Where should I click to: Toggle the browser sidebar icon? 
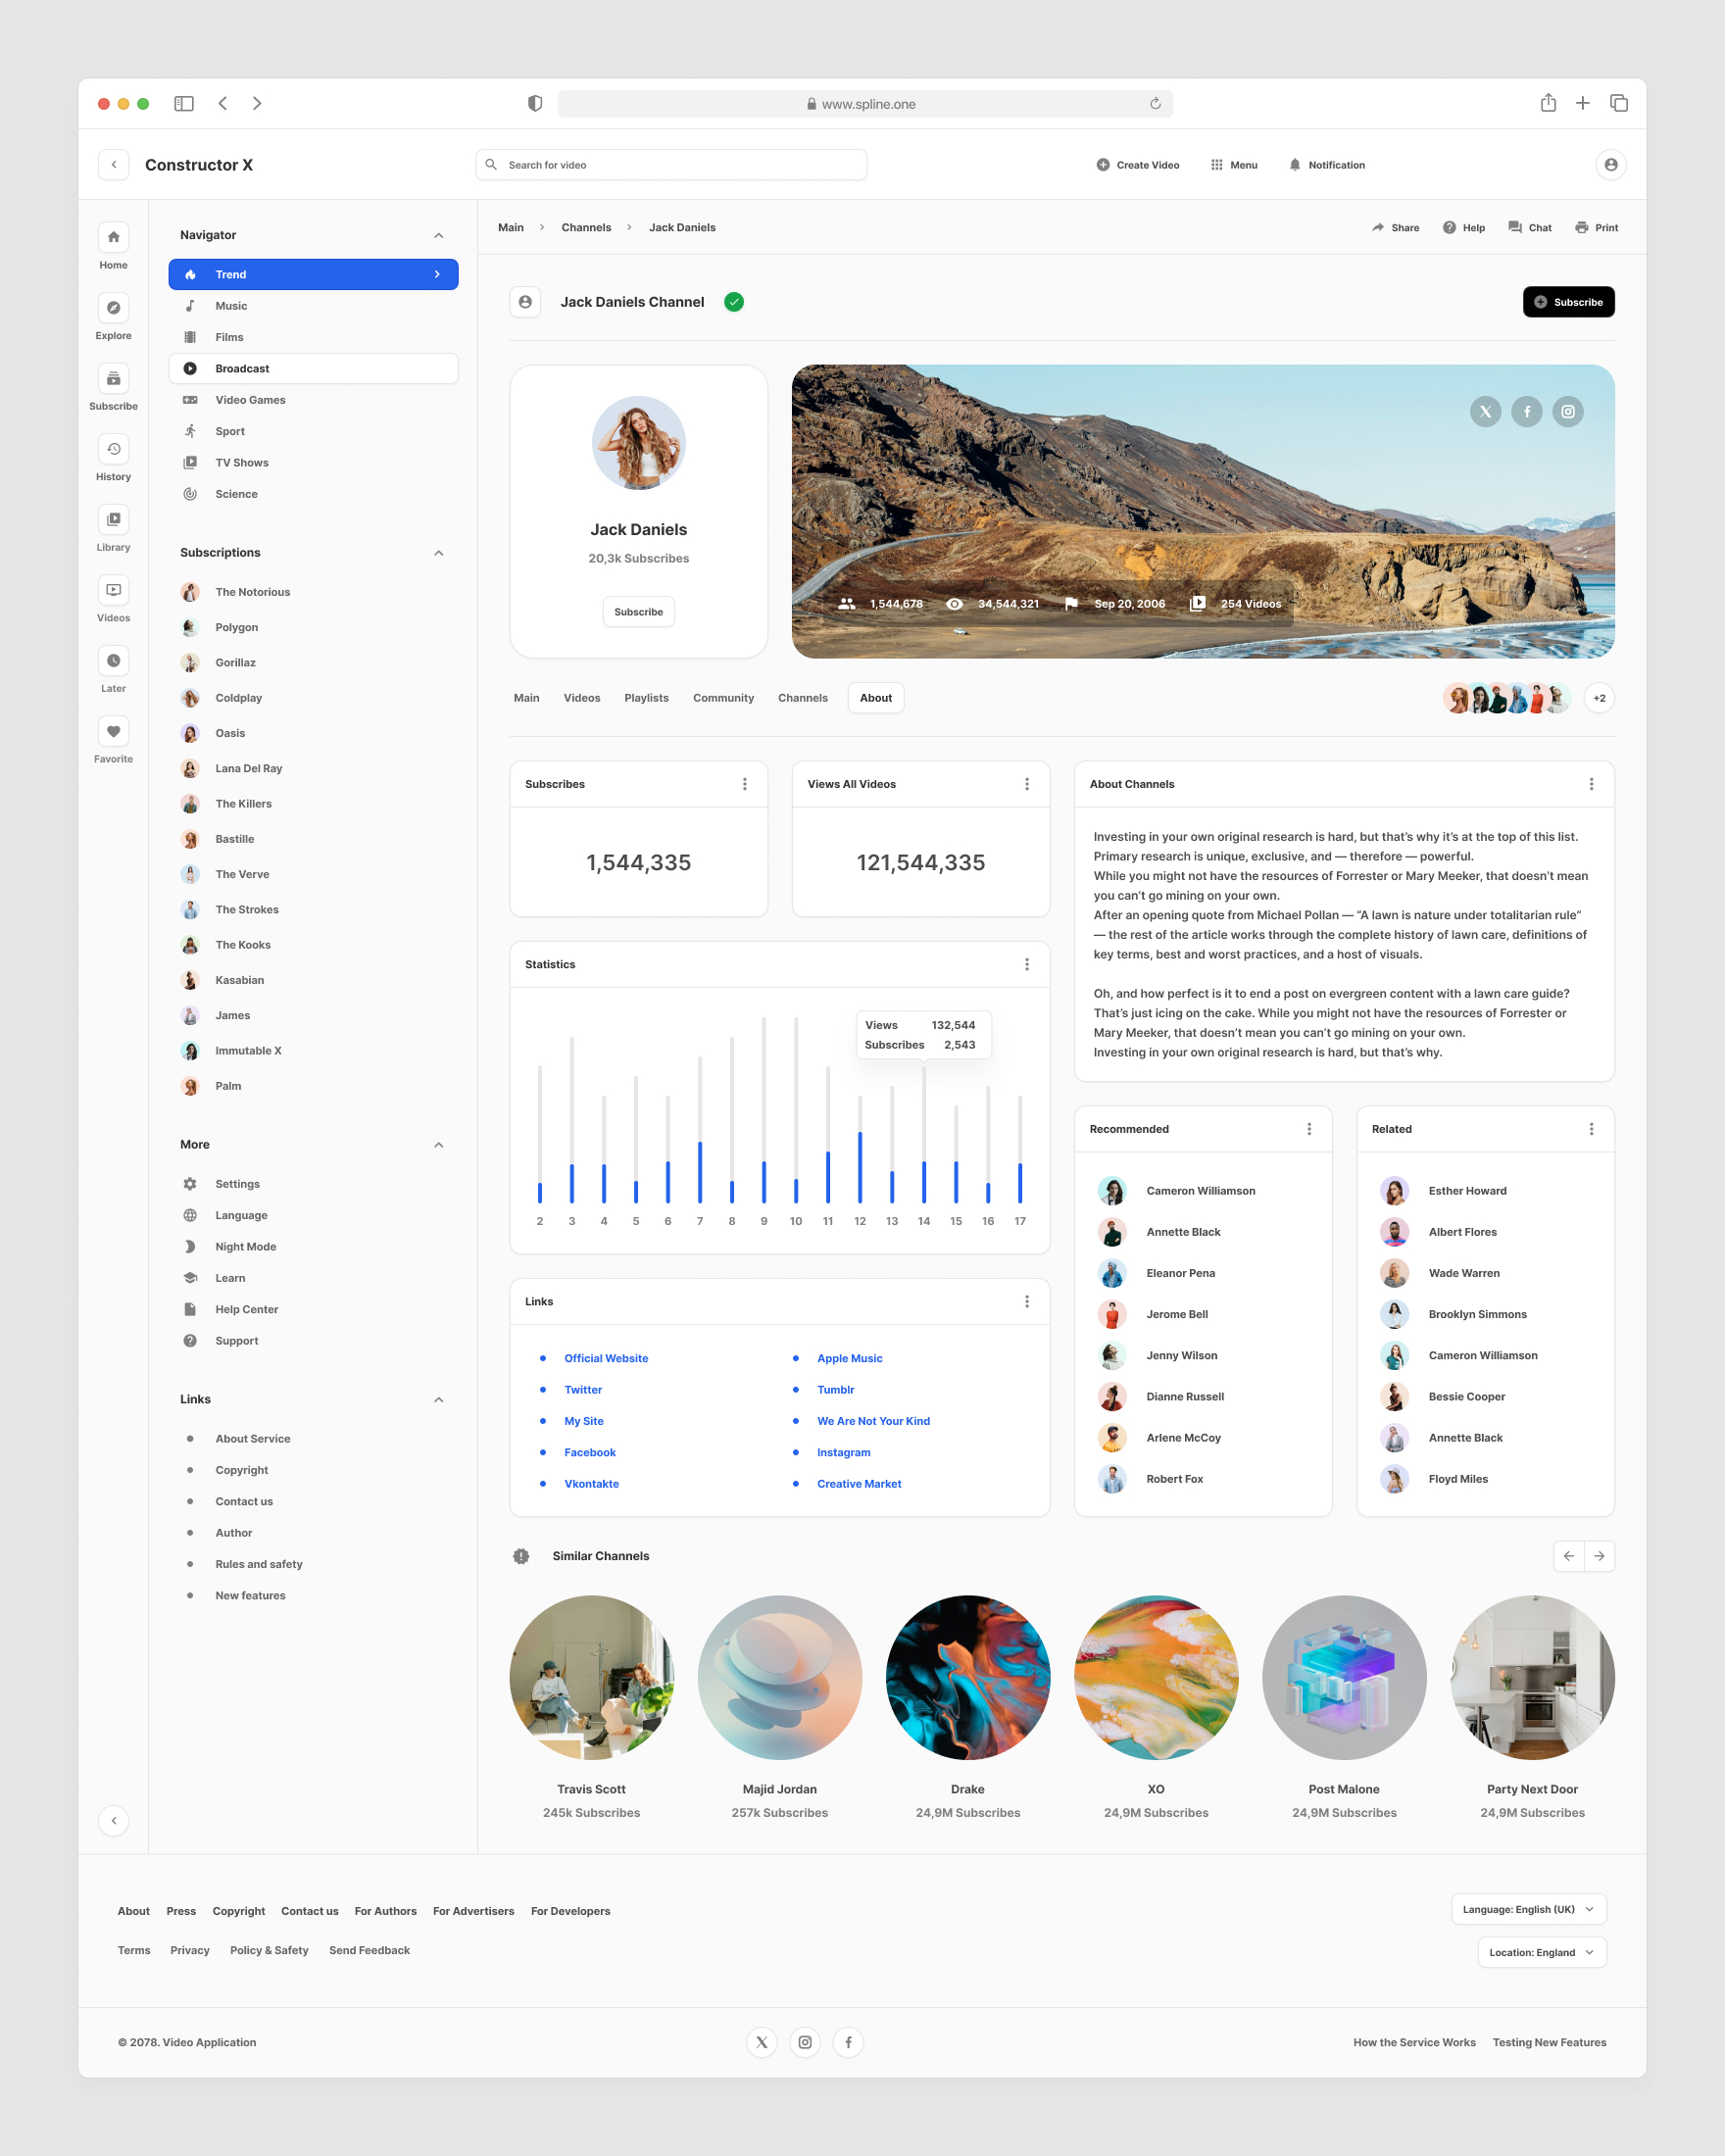click(x=184, y=103)
